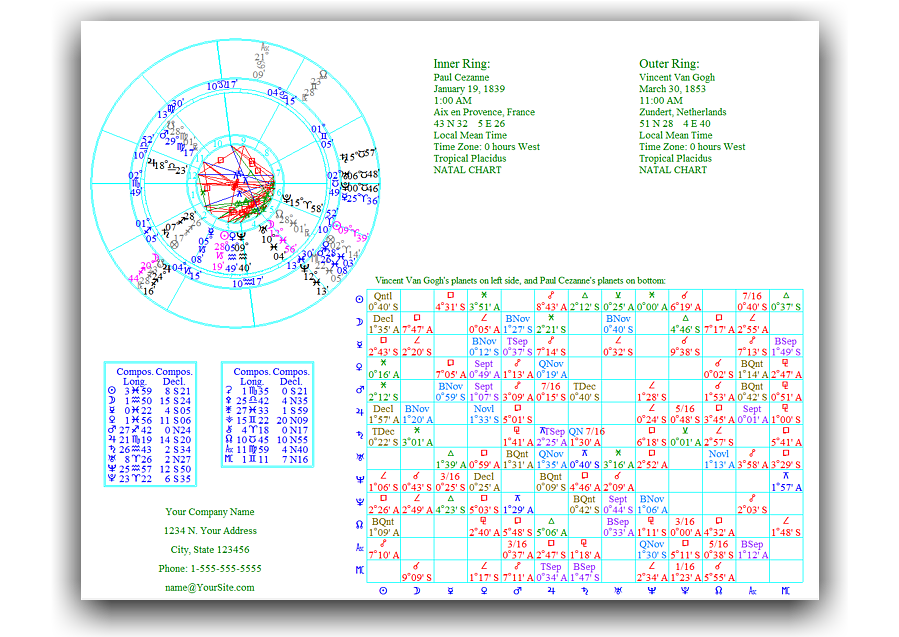
Task: Click the 'Inner Ring:' heading
Action: pos(462,64)
